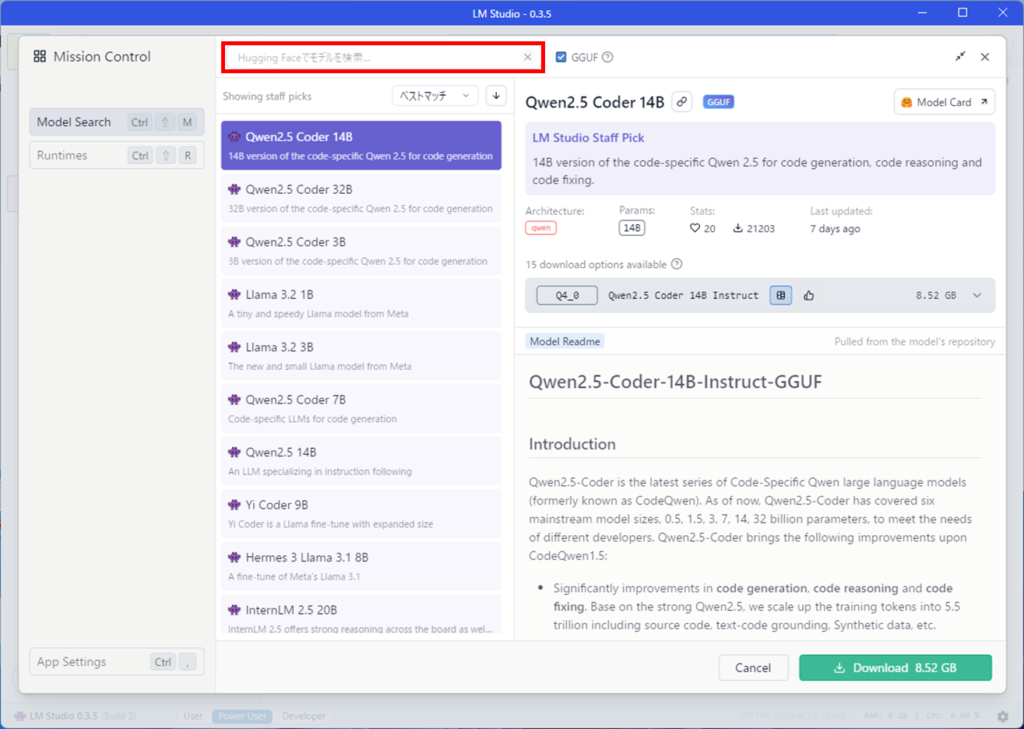Select Qwen2.5 Coder 7B model

coord(361,408)
